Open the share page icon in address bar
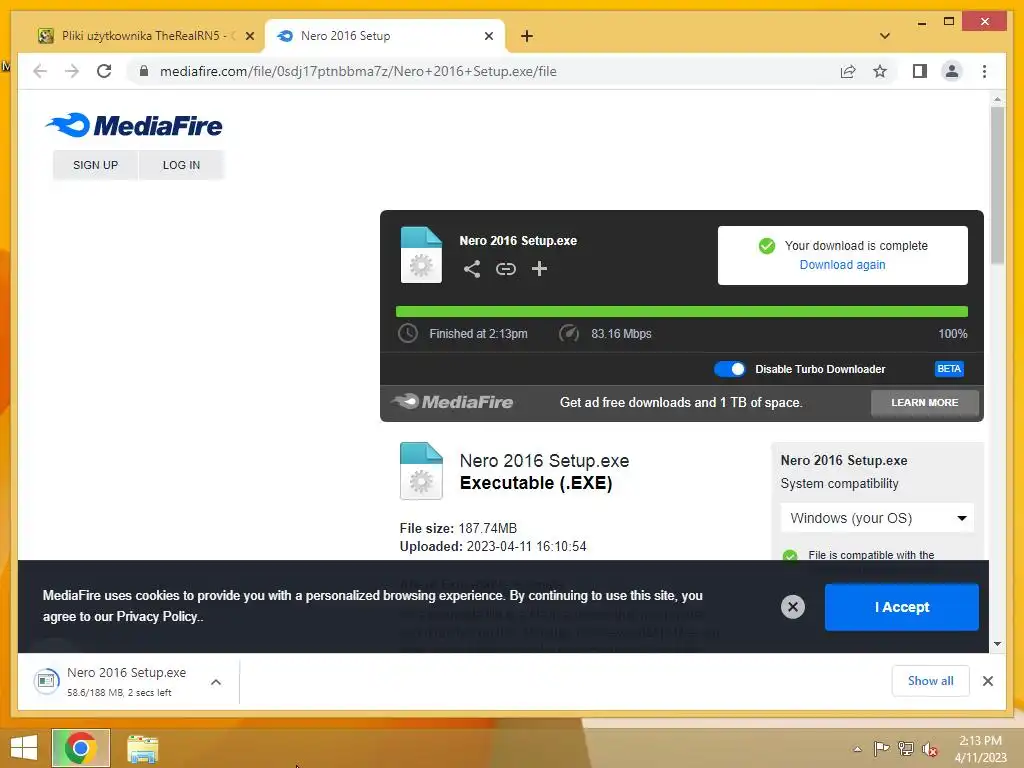This screenshot has width=1024, height=768. (848, 71)
